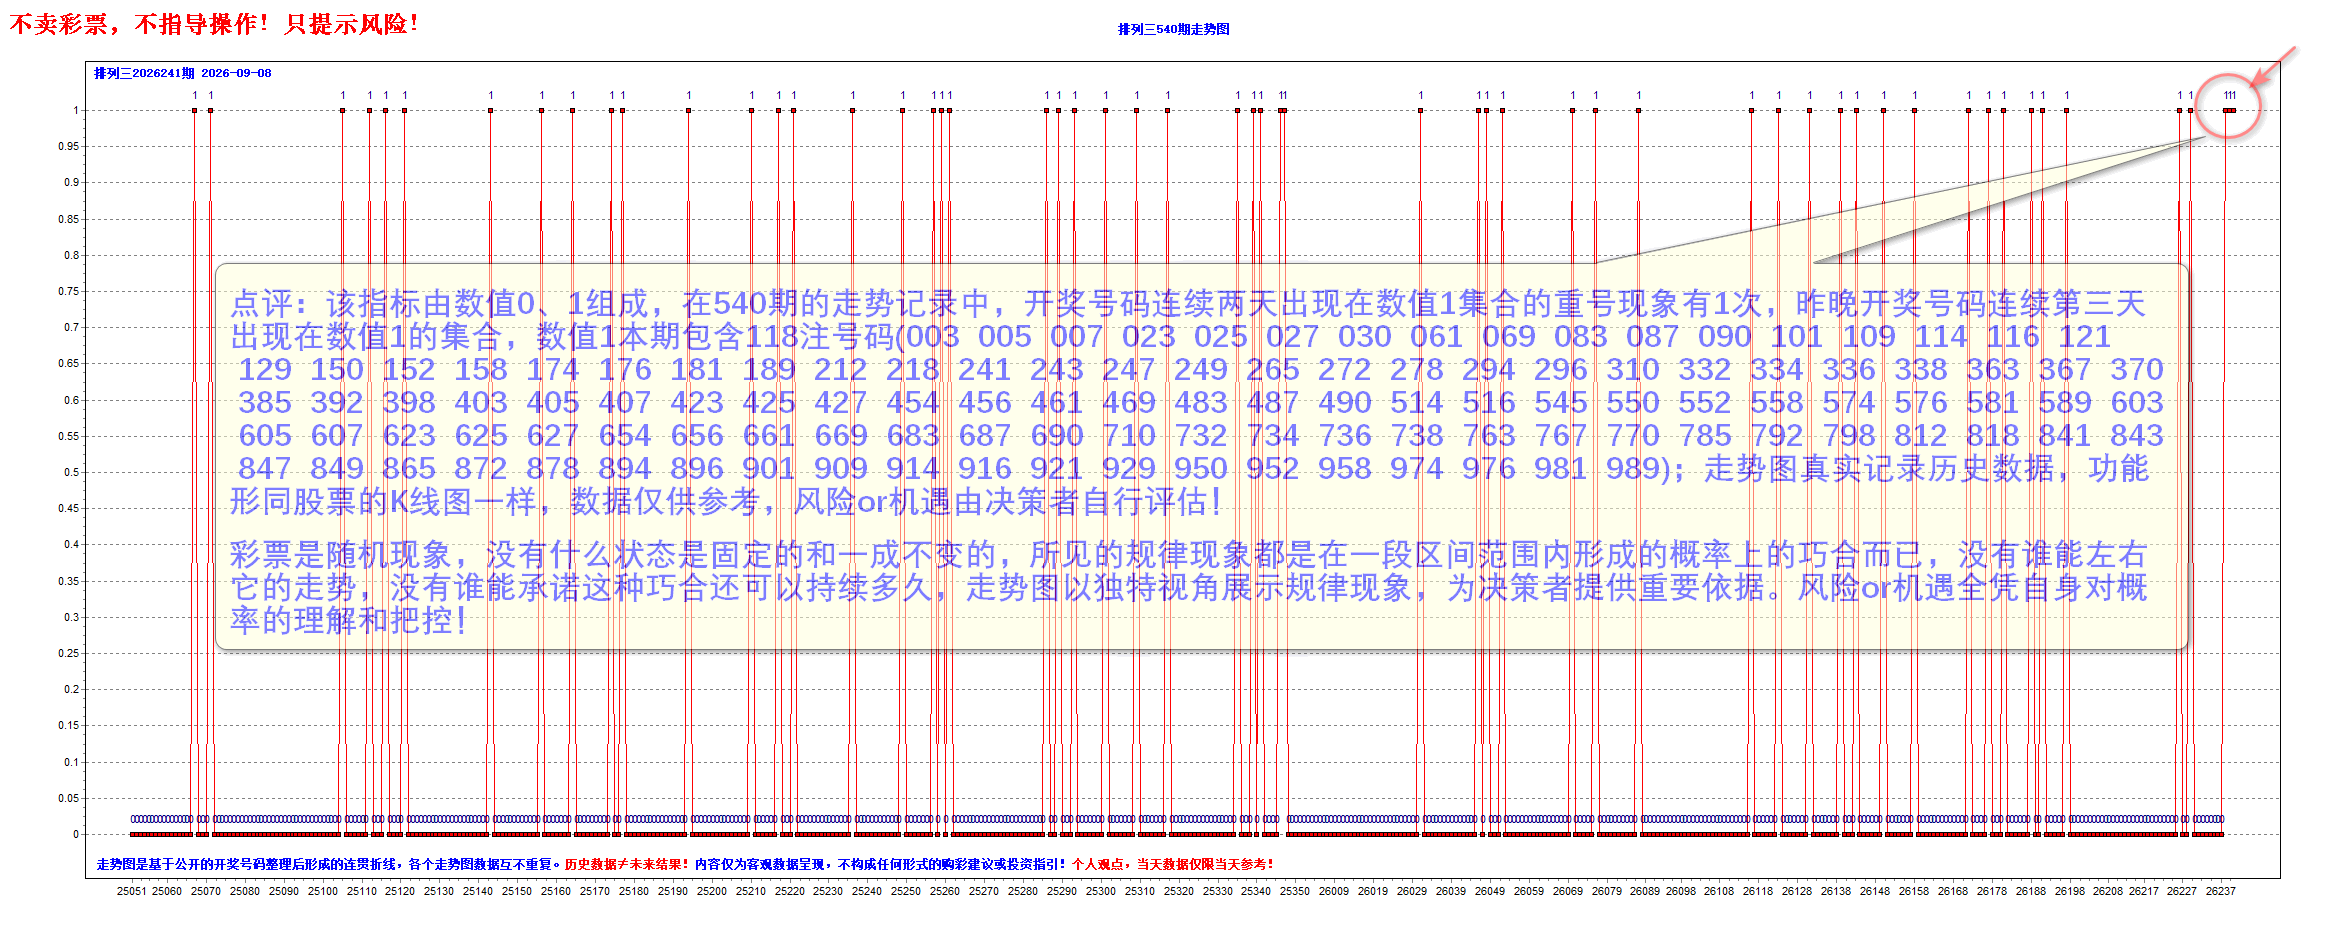
Task: Click the latest data marker labeled 111
Action: [2230, 110]
